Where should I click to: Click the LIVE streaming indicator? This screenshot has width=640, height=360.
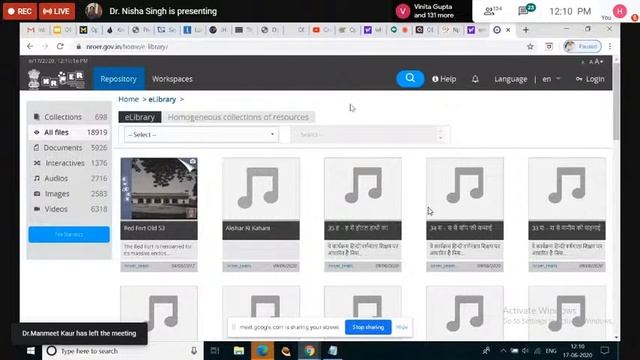[57, 11]
